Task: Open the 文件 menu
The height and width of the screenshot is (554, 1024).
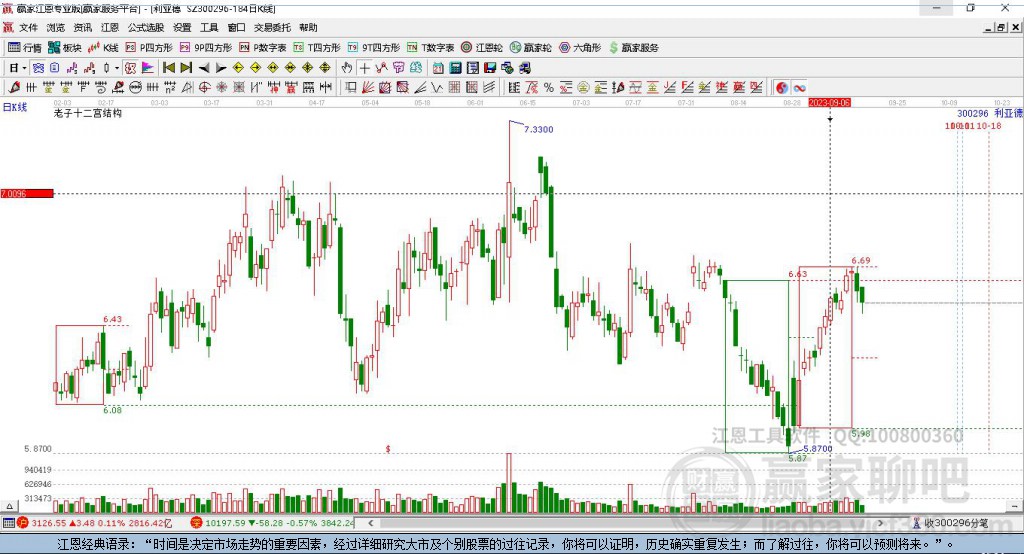Action: coord(28,27)
